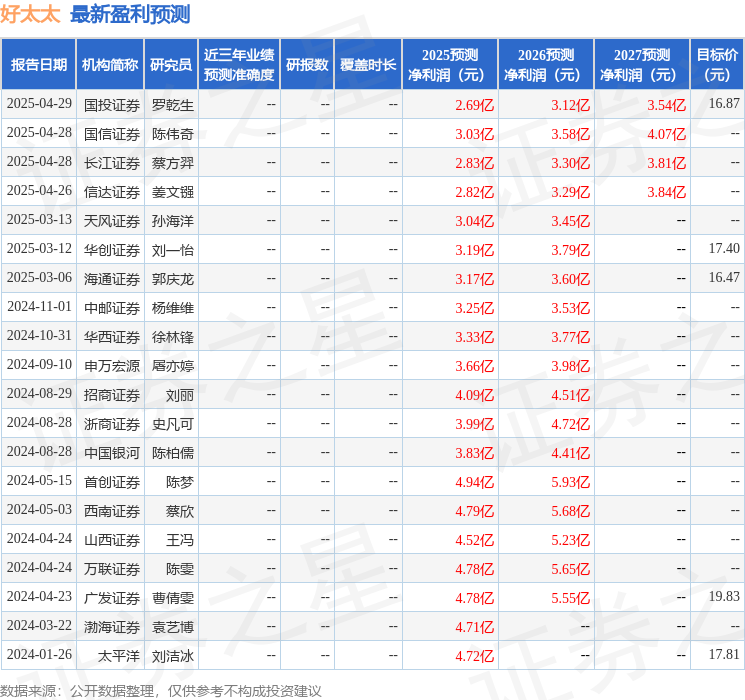Click the 目标价(元) column header
This screenshot has width=745, height=700.
click(717, 65)
